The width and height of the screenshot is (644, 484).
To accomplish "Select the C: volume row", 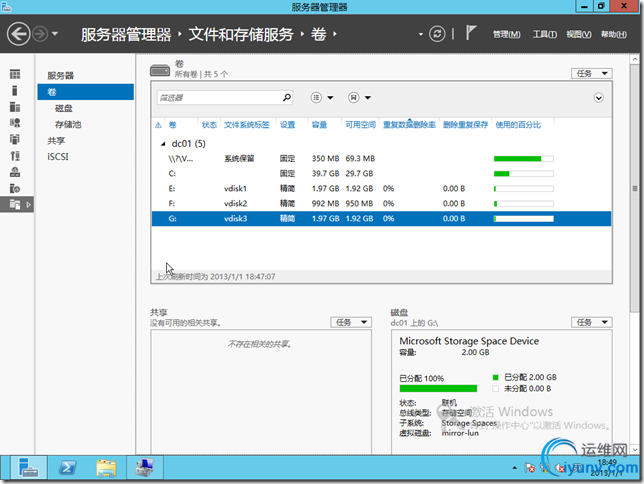I will pos(381,173).
